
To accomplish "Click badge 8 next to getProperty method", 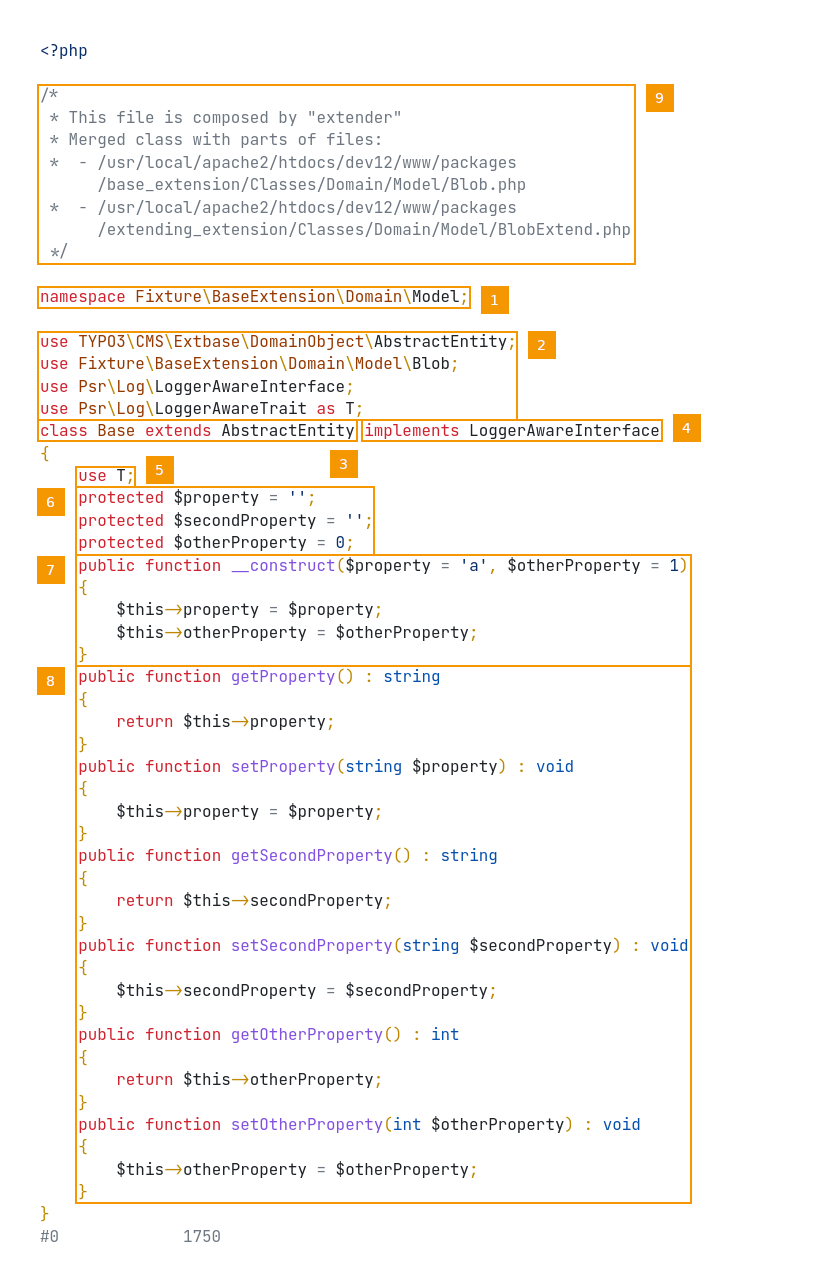I will click(x=51, y=681).
